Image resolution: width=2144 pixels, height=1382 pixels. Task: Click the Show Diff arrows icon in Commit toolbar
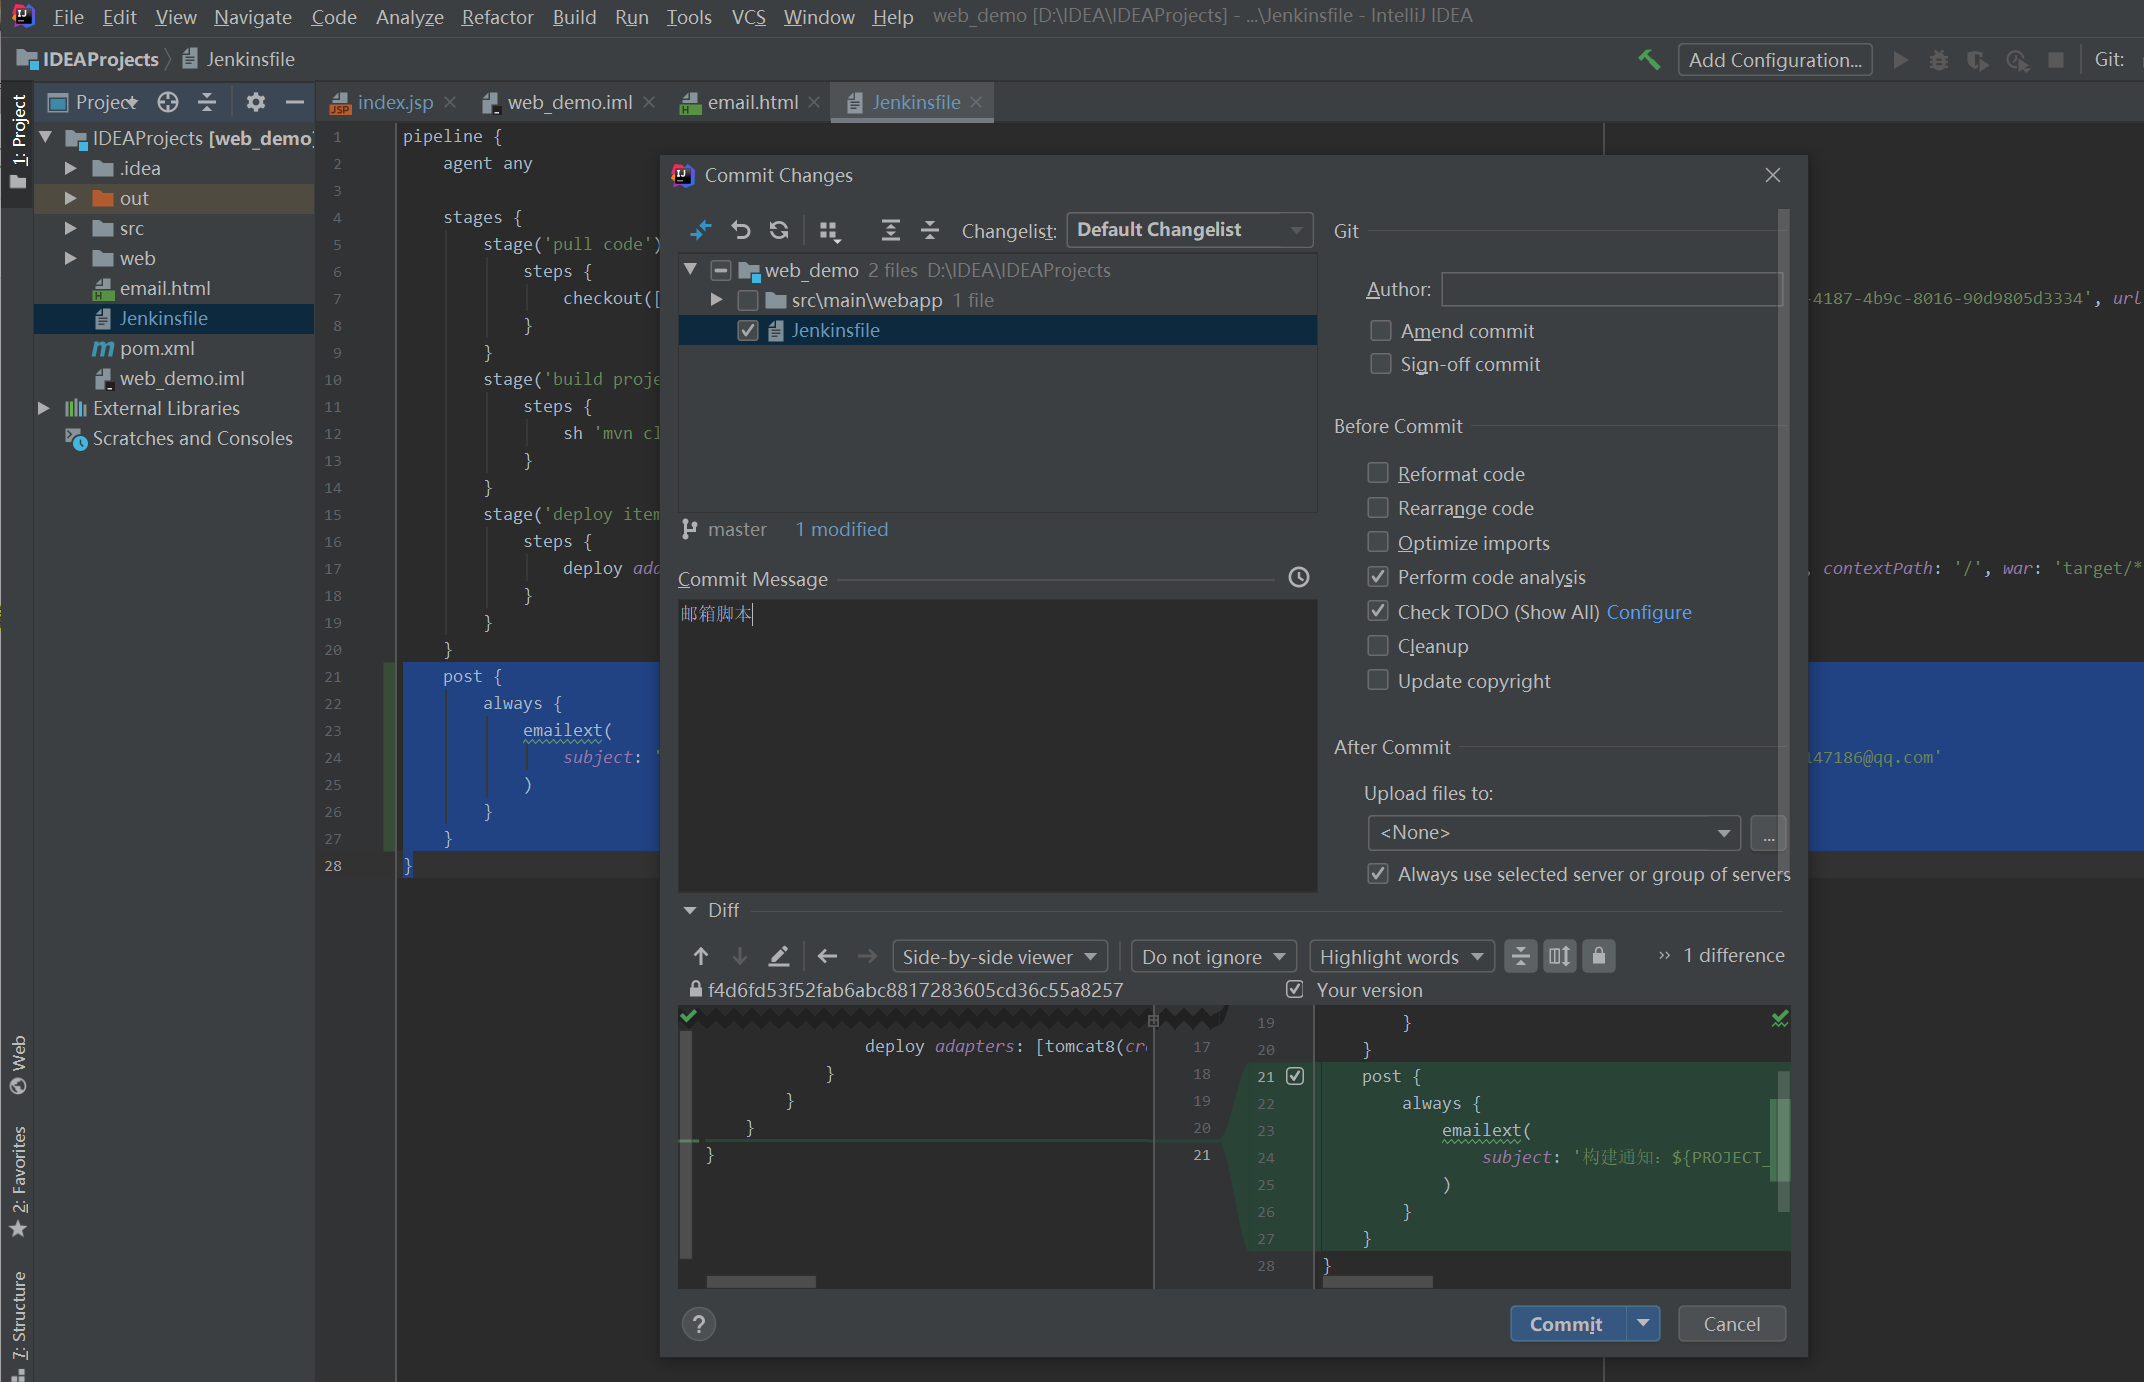tap(701, 230)
